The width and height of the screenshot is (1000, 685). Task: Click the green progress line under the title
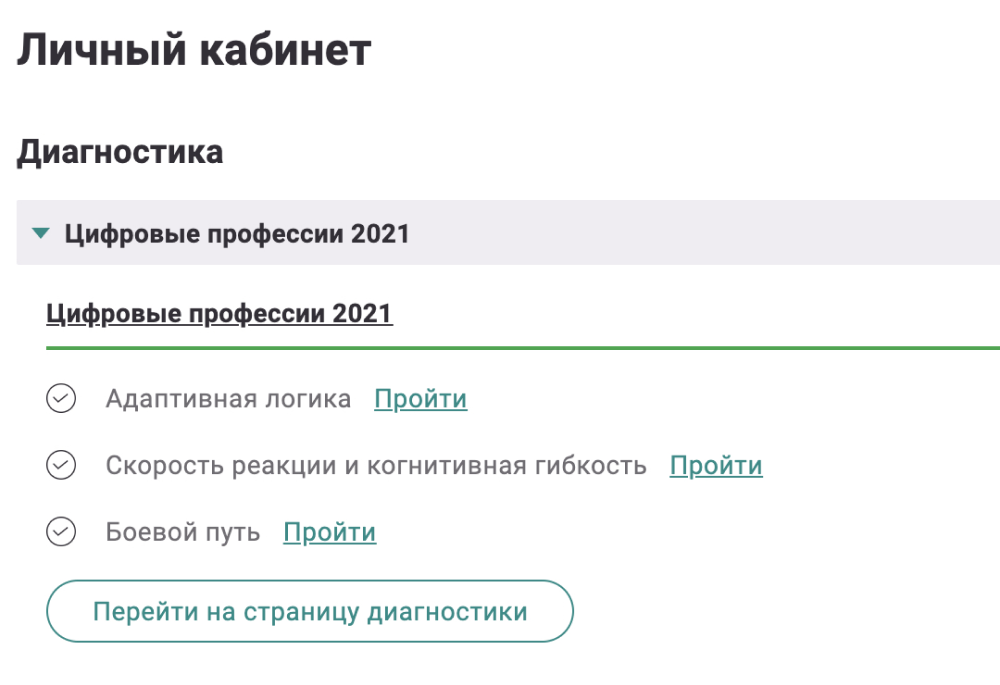(x=520, y=347)
